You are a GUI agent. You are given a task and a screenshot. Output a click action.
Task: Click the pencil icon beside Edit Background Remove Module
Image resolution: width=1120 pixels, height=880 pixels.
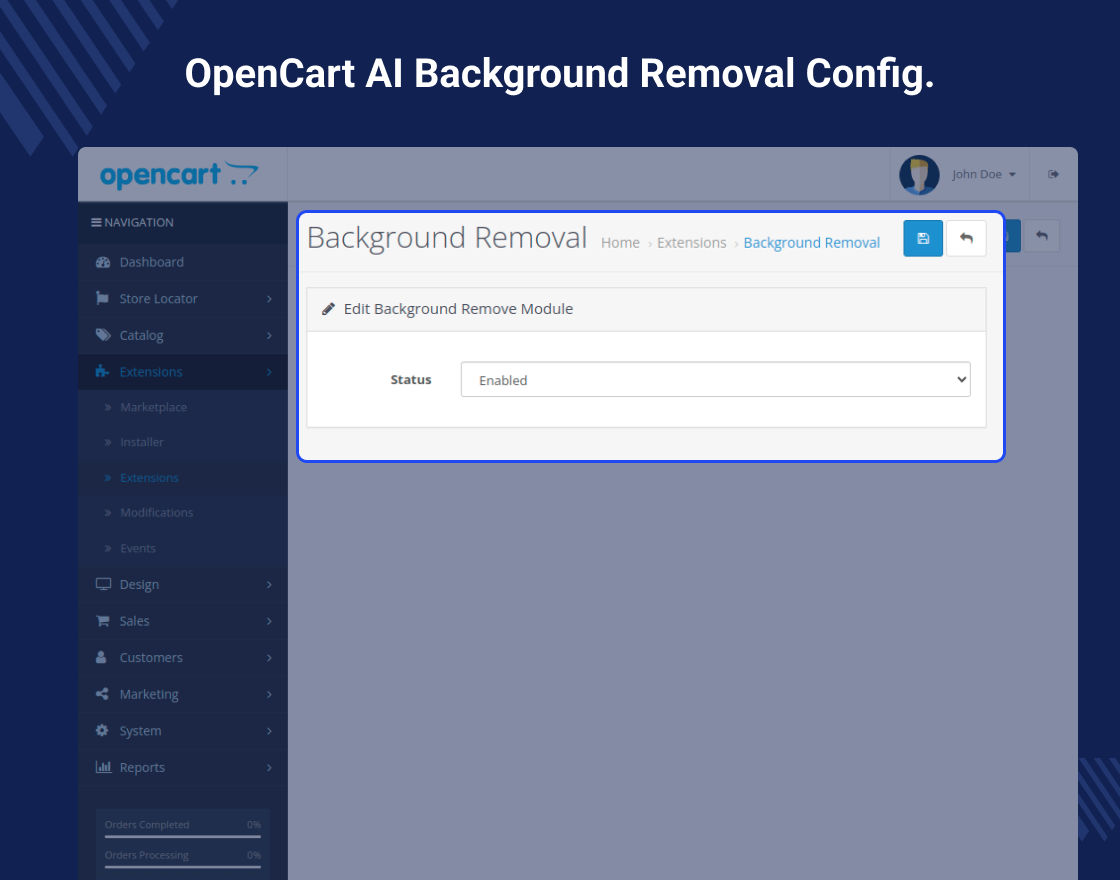[328, 309]
